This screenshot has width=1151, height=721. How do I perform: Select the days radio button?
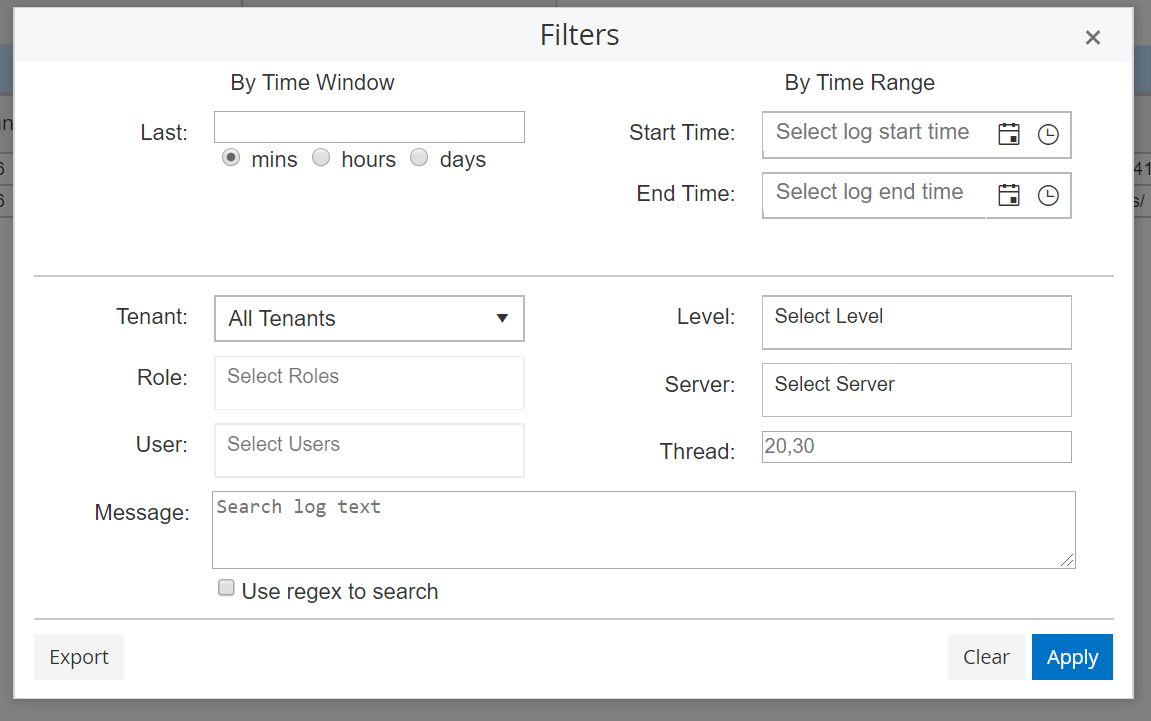(x=419, y=158)
